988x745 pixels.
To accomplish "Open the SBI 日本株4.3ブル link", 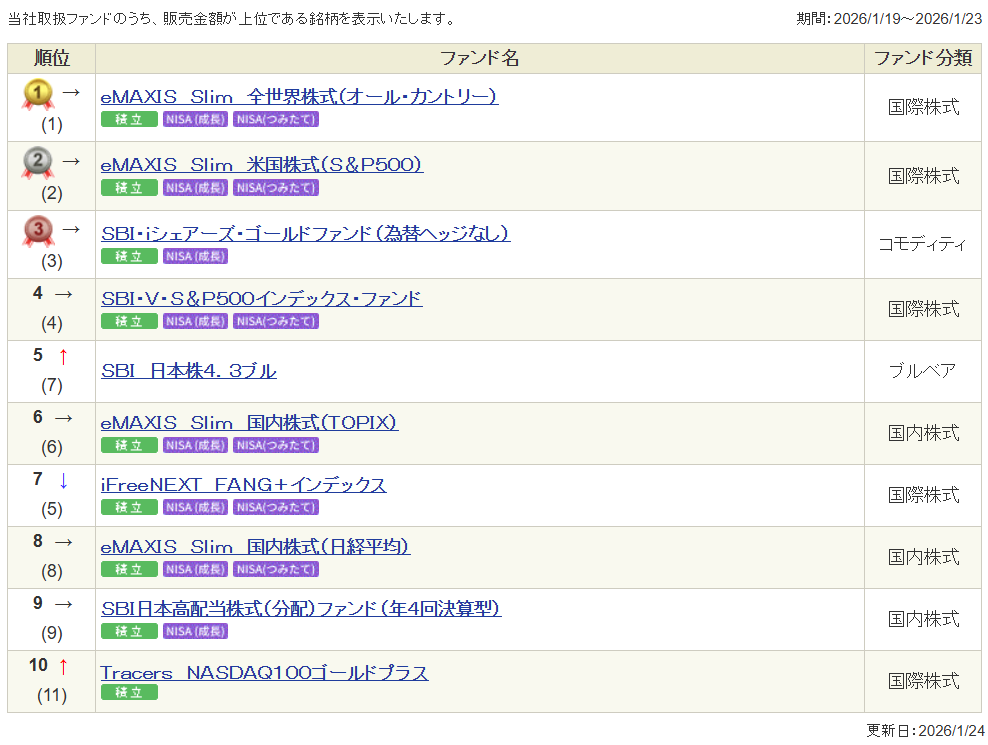I will click(x=189, y=371).
